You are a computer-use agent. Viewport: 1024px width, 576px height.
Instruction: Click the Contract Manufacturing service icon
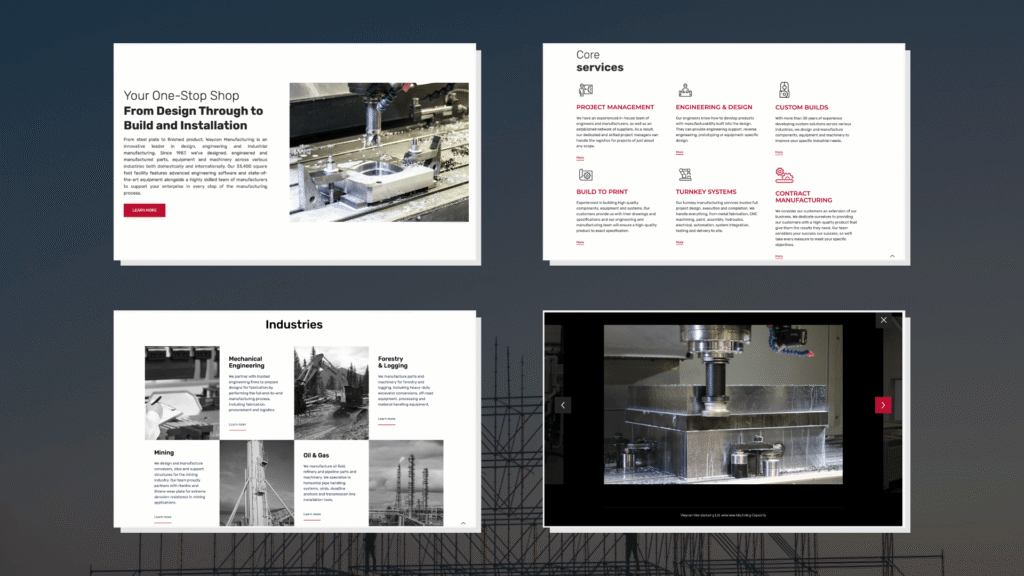784,175
